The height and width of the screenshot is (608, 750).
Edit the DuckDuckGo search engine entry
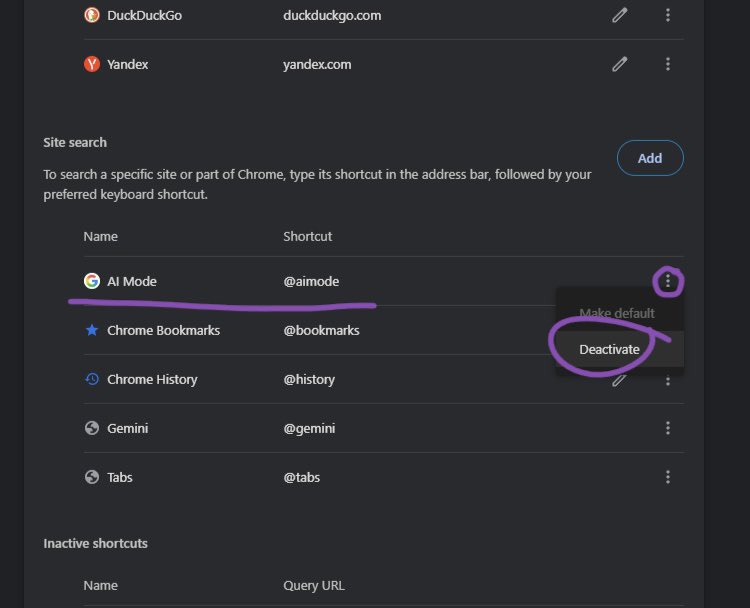(619, 15)
